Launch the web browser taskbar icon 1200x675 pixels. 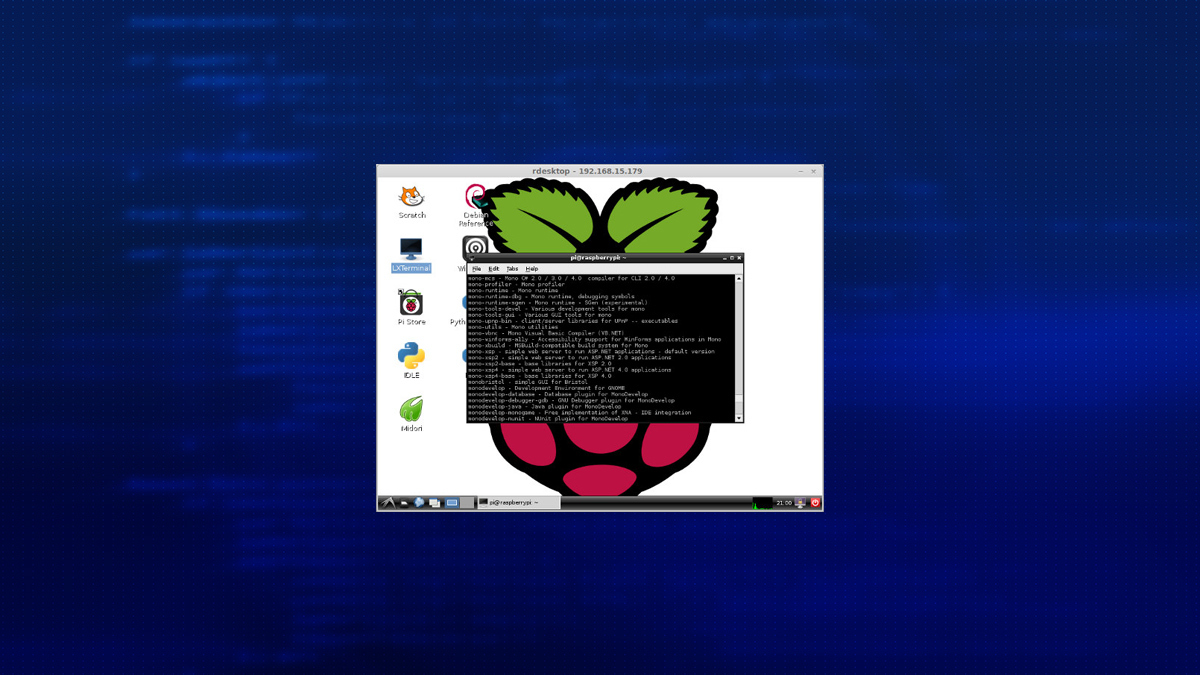pyautogui.click(x=419, y=503)
